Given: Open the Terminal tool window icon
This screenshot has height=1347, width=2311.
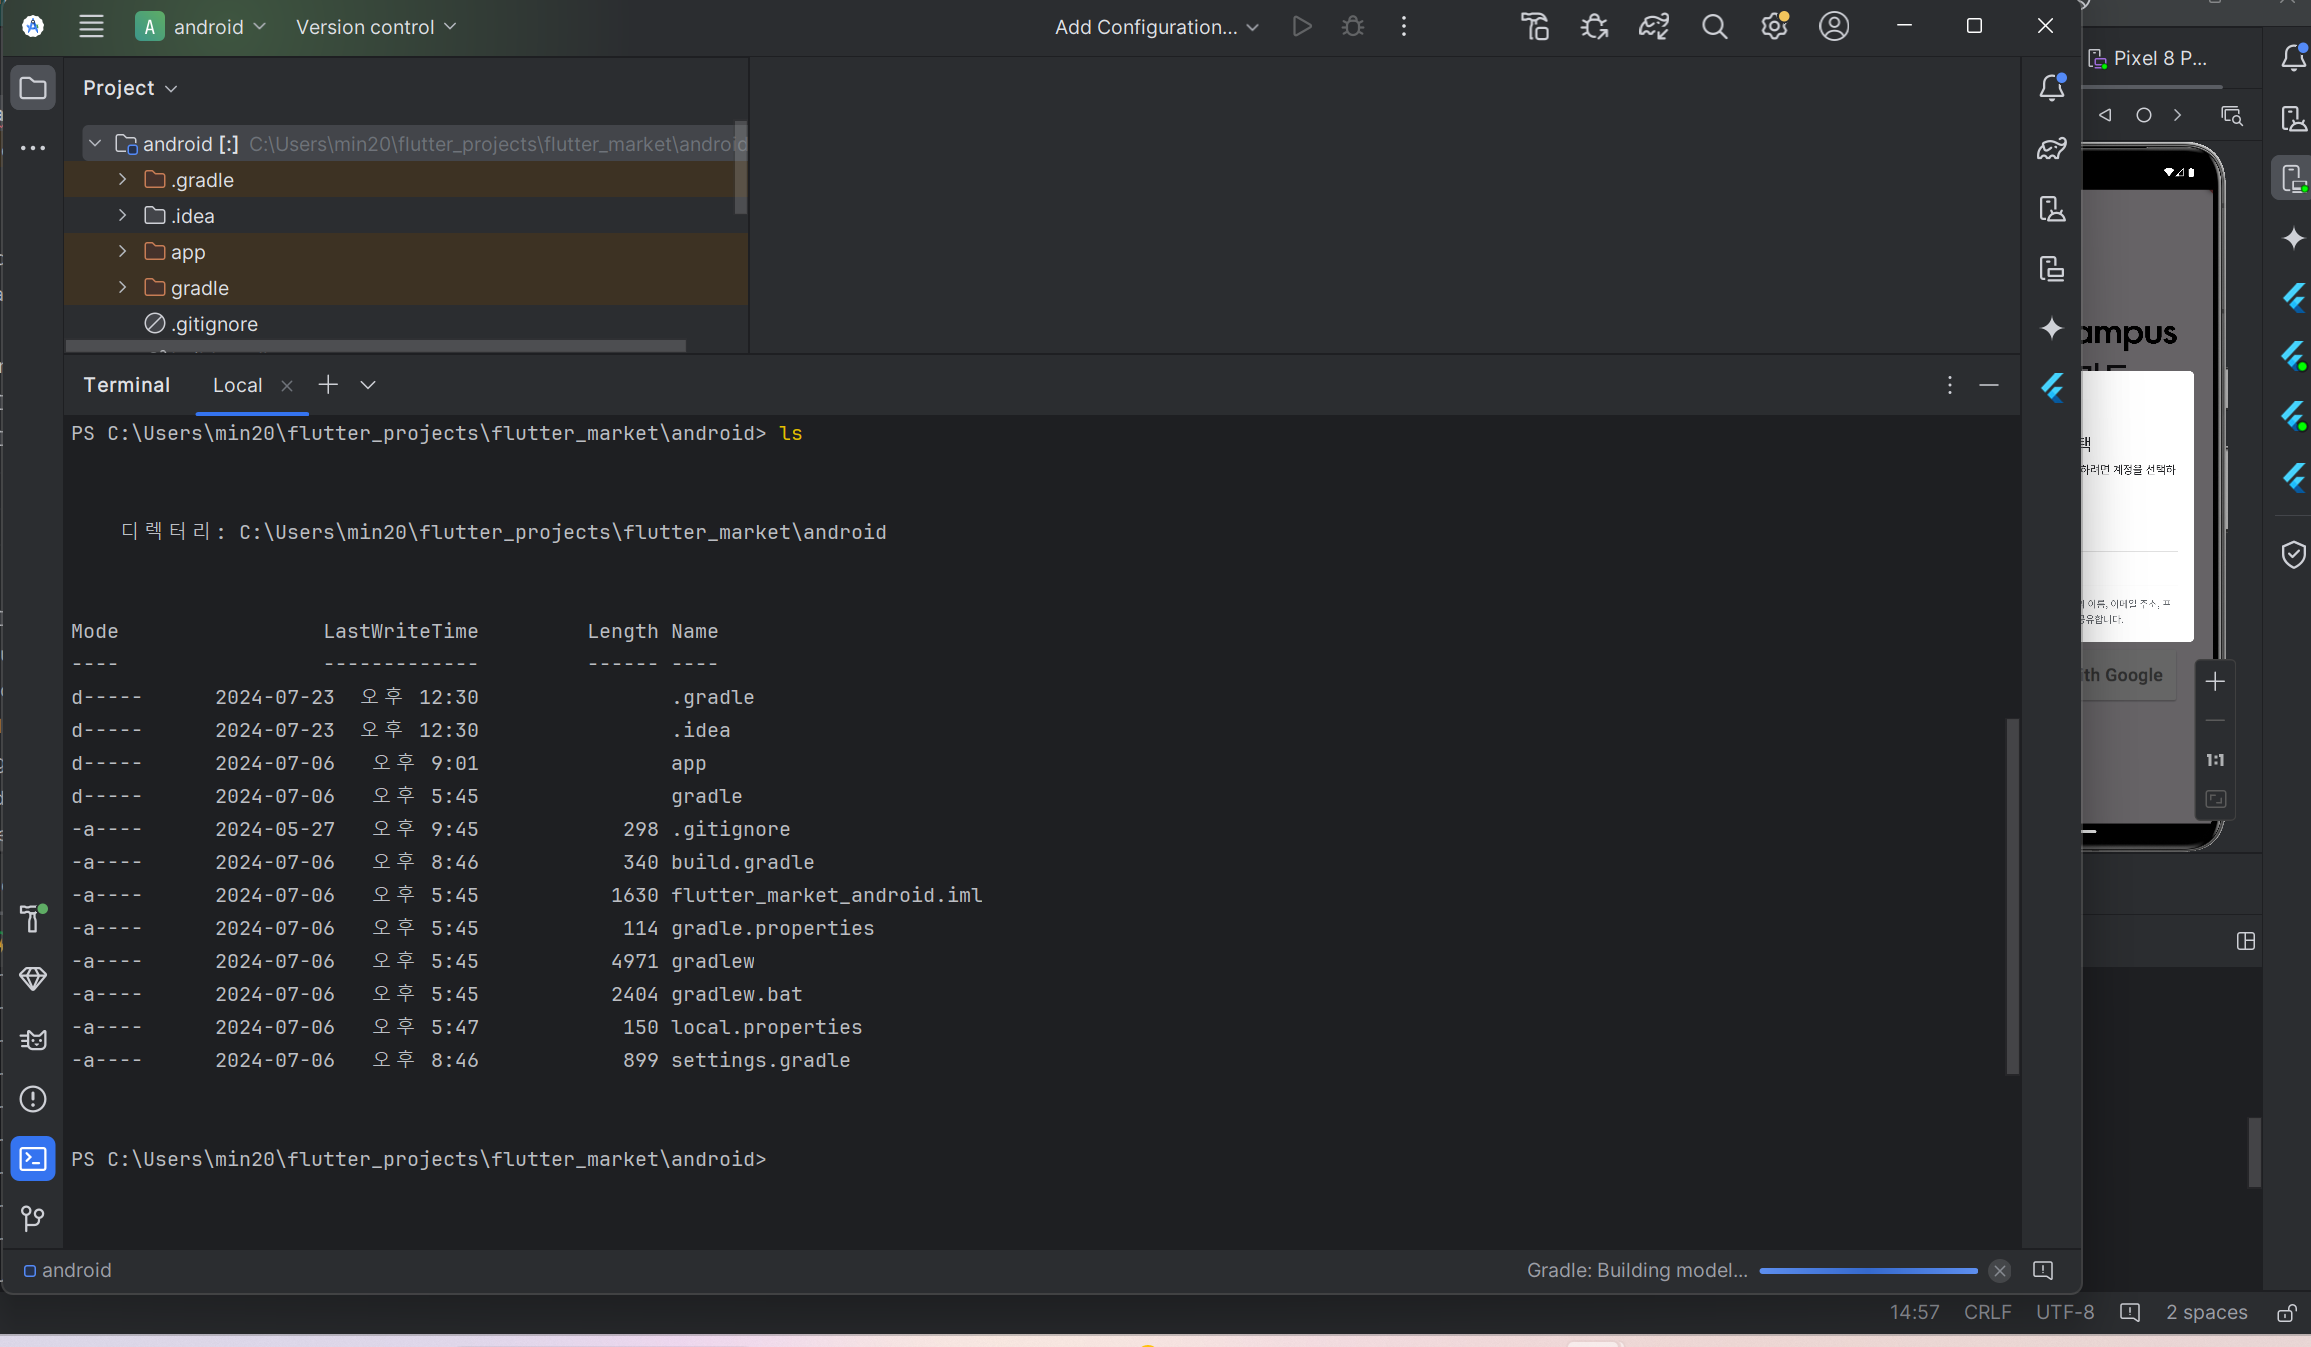Looking at the screenshot, I should pos(33,1159).
